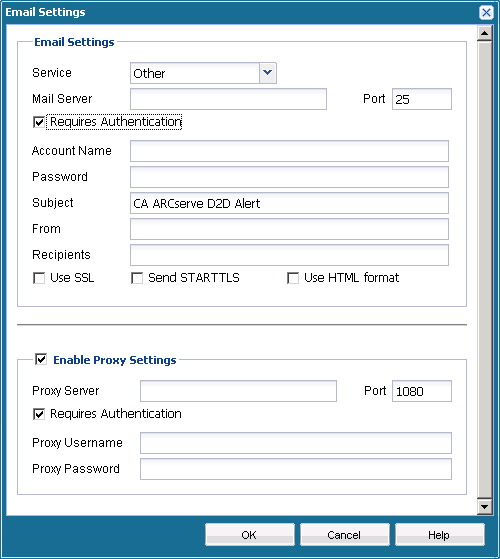Click the Service combo box showing Other
Screen dimensions: 500x559
[203, 73]
